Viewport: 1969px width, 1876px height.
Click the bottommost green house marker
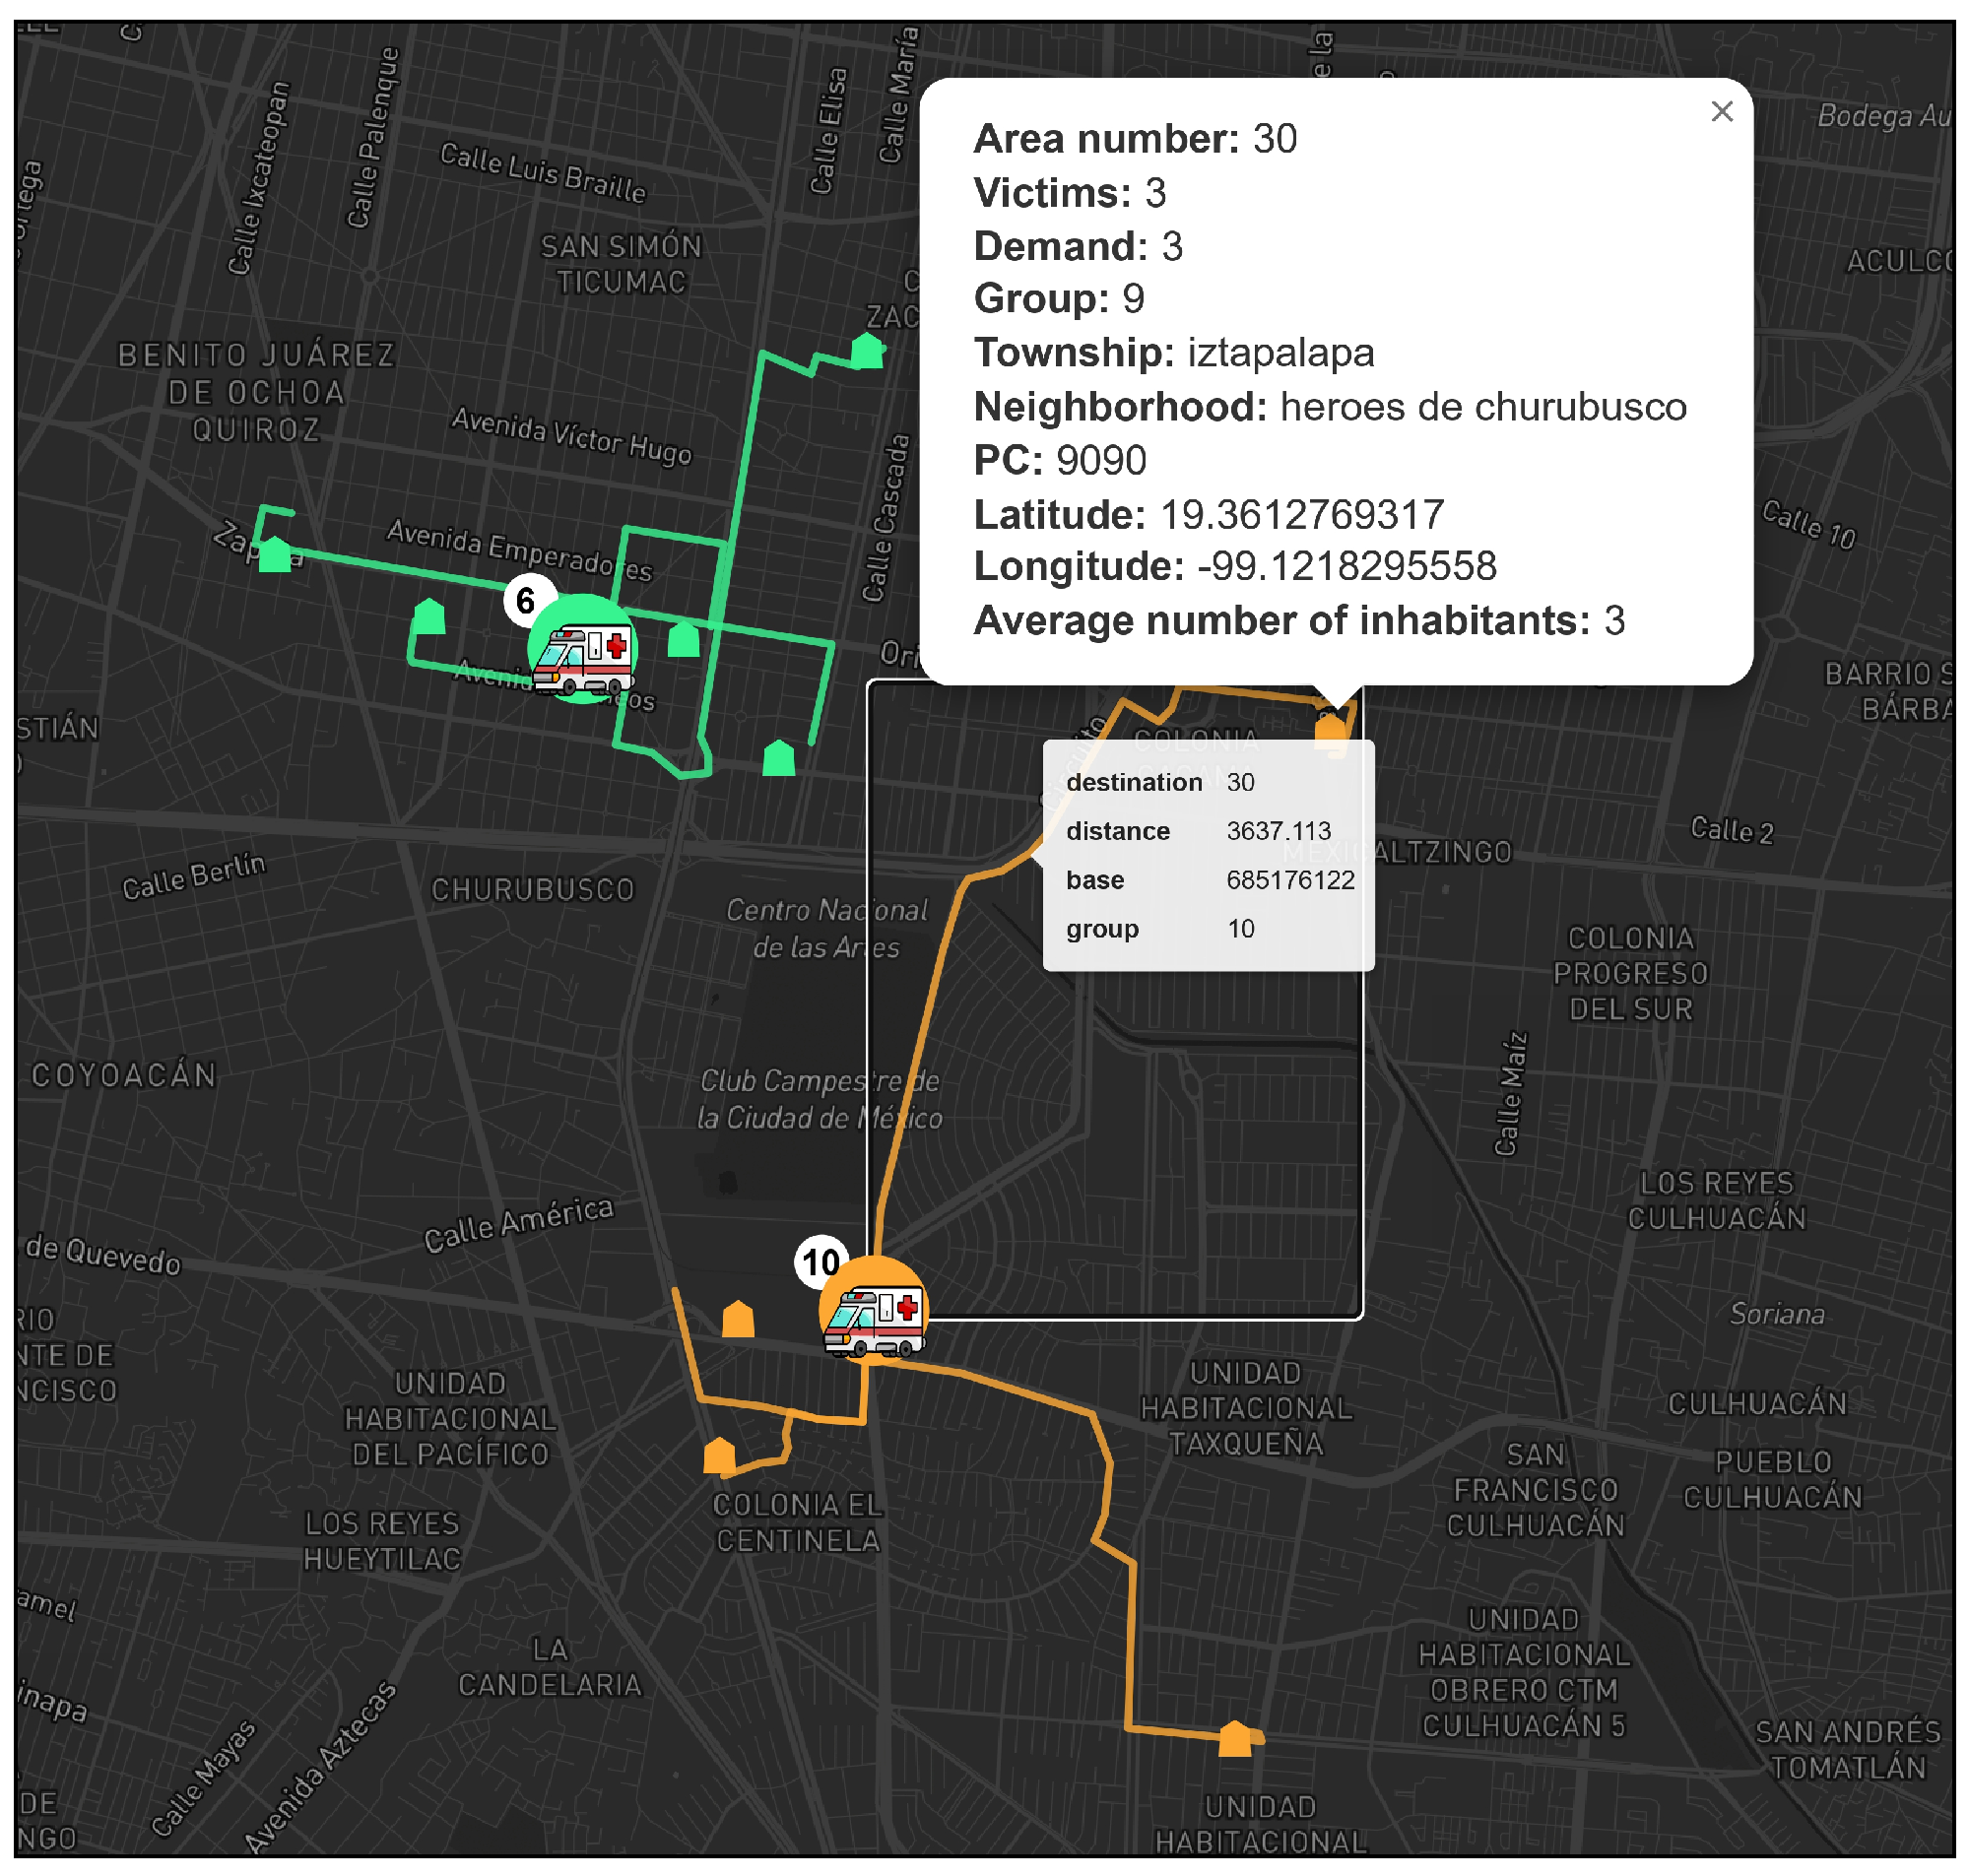click(778, 758)
